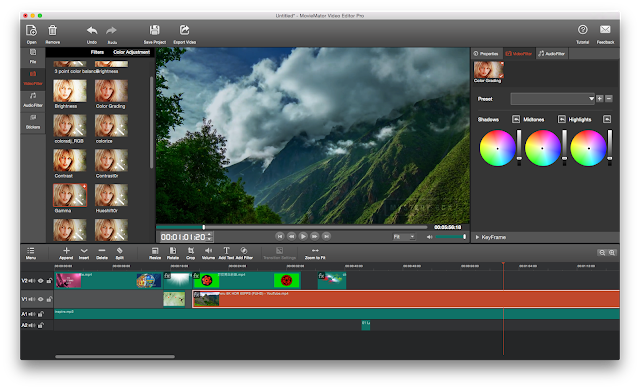Click the Highlights luminance slider
Image resolution: width=640 pixels, height=389 pixels.
click(610, 147)
